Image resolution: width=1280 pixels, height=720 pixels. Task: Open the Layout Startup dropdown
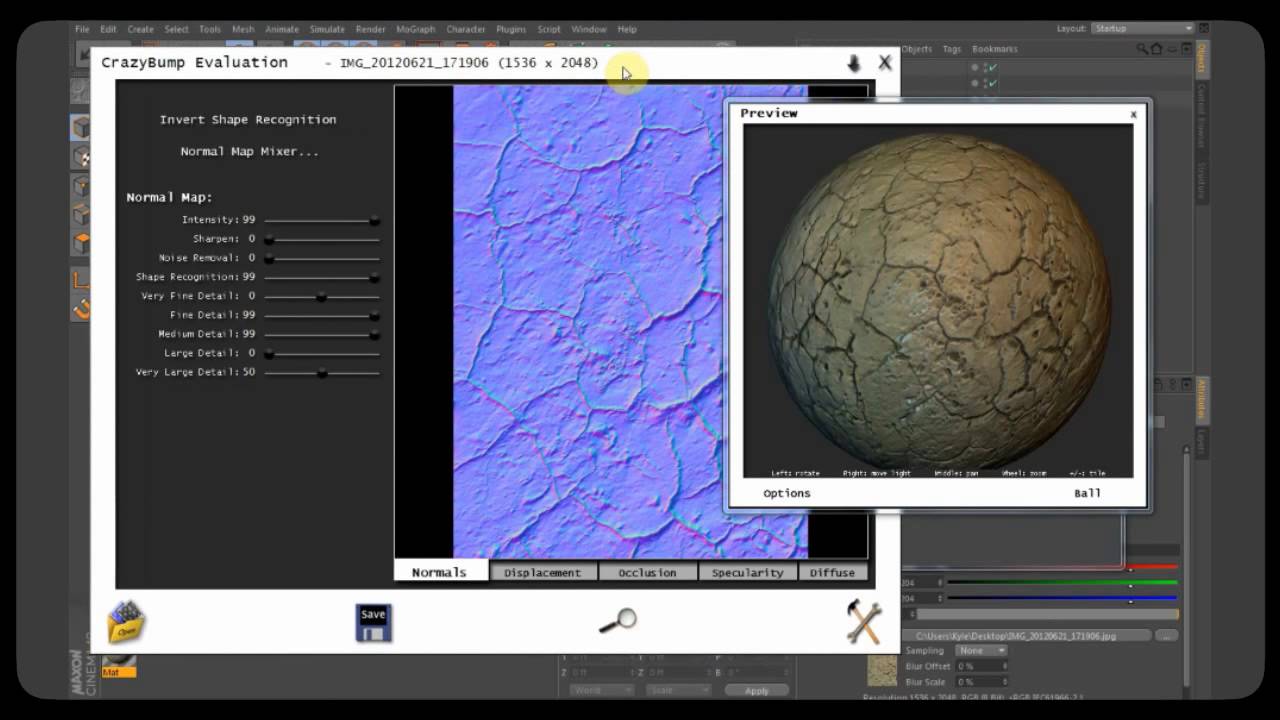tap(1143, 29)
